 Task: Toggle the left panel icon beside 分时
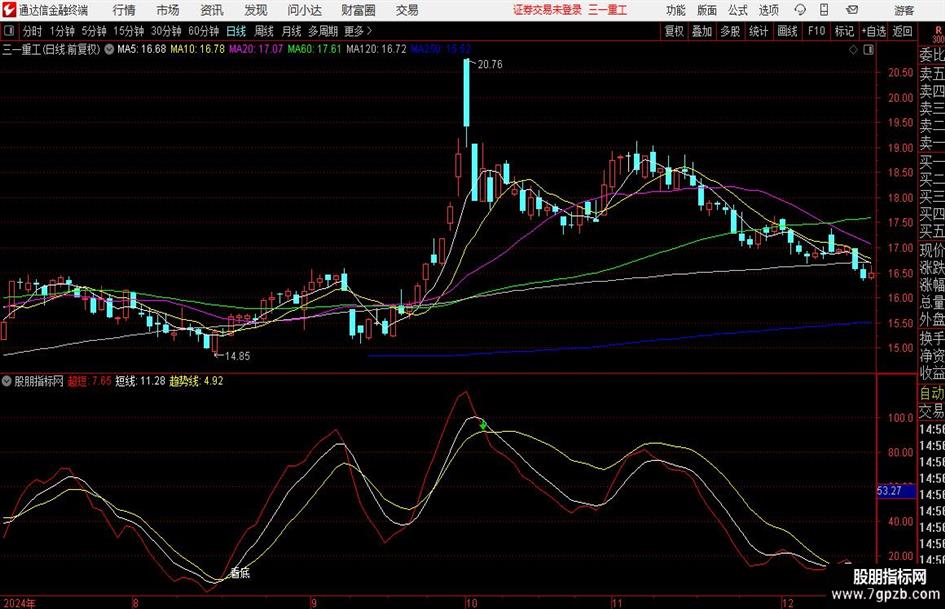click(x=9, y=31)
